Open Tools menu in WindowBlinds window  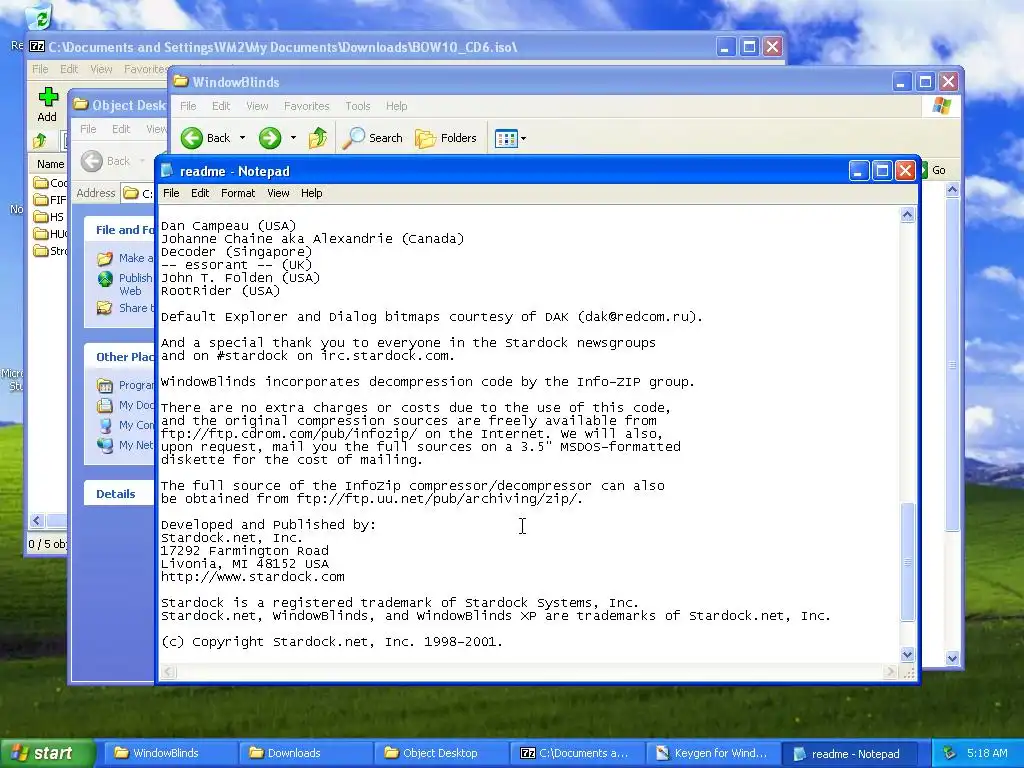coord(358,106)
